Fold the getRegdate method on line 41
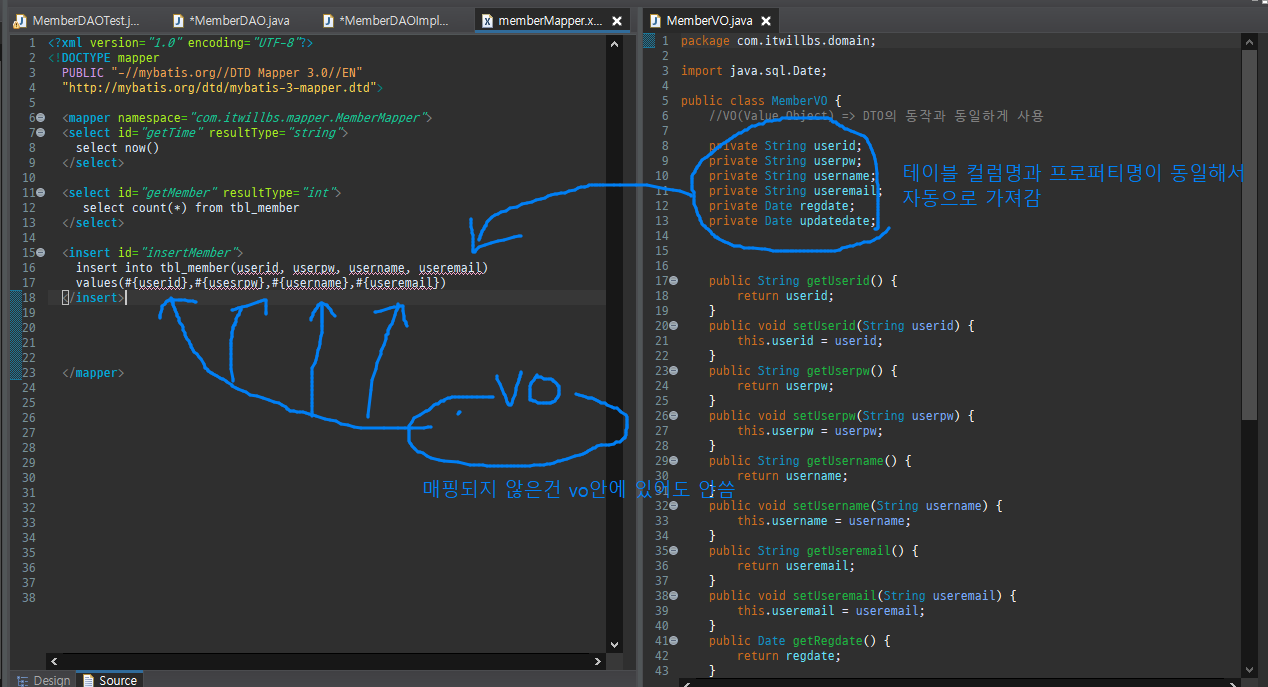The width and height of the screenshot is (1268, 687). (673, 640)
